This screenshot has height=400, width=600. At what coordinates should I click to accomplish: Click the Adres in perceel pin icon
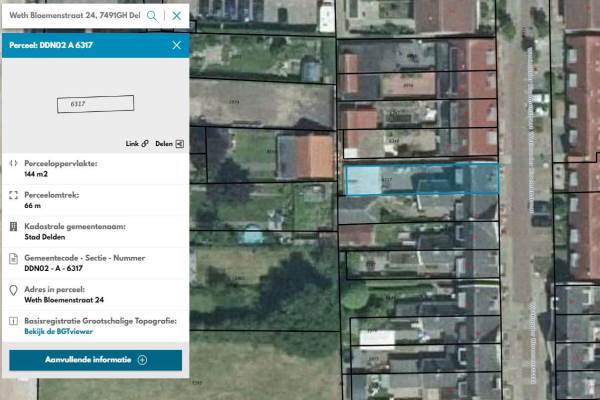(13, 291)
